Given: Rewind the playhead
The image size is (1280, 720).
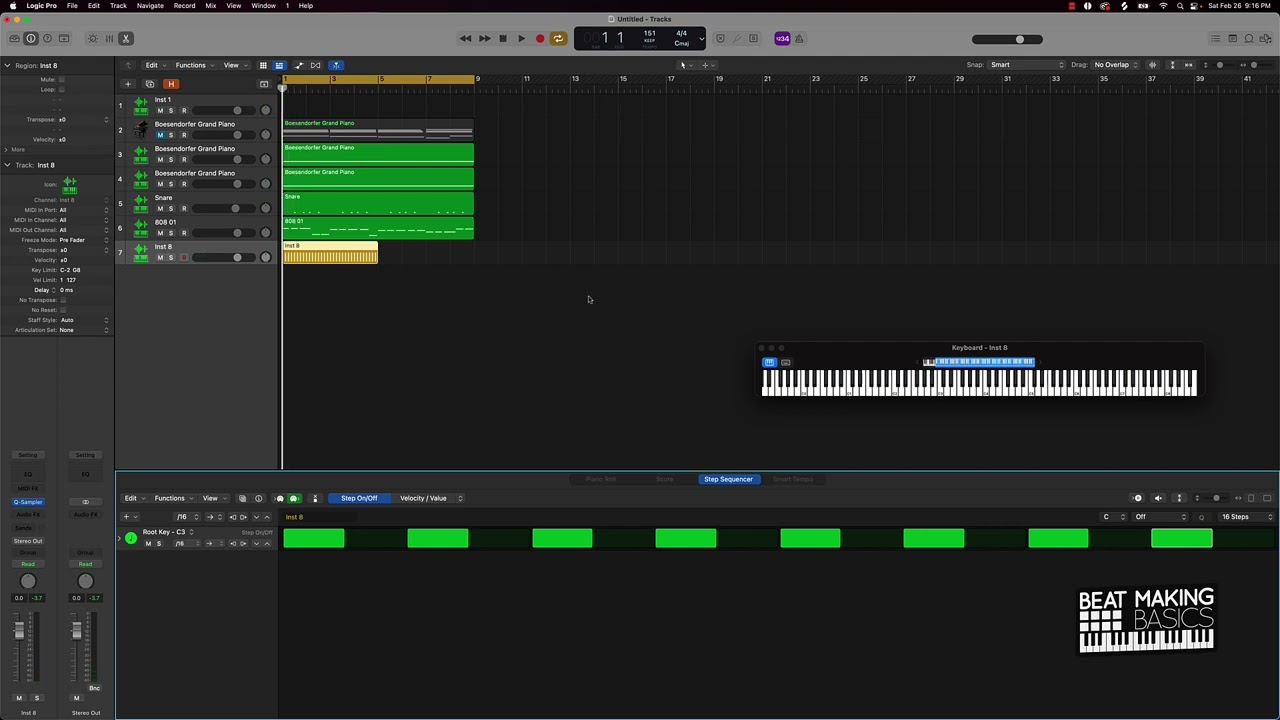Looking at the screenshot, I should coord(465,39).
